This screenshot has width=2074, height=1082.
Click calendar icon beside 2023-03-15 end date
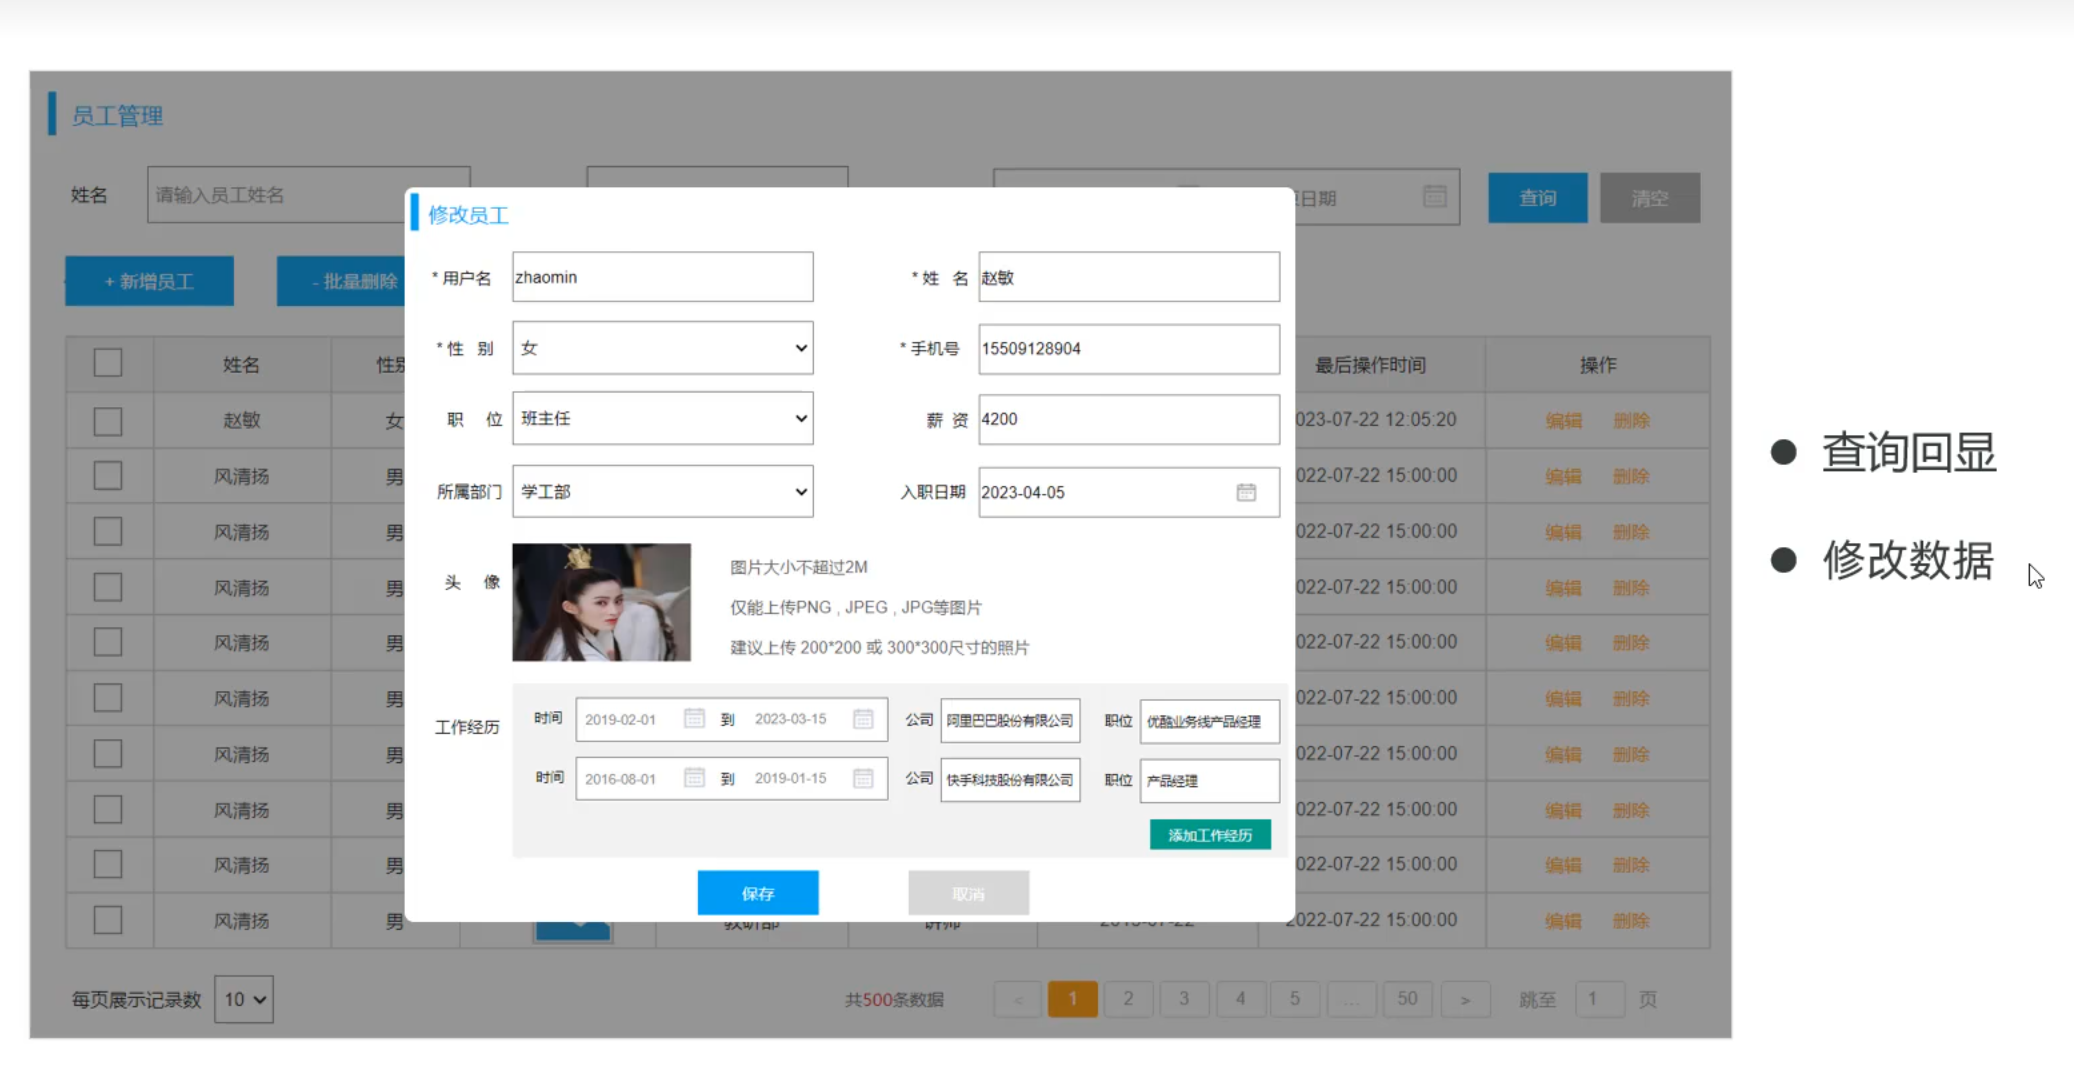(863, 719)
